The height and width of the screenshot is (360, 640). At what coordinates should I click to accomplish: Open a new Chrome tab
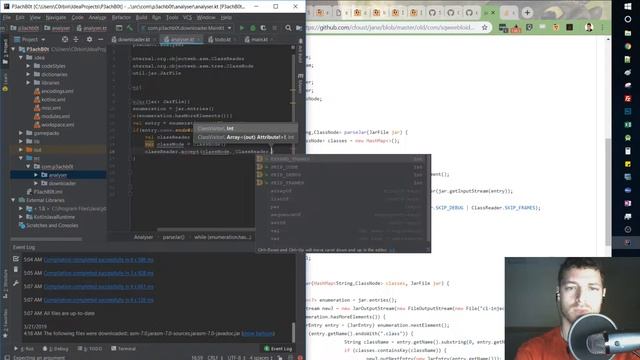click(x=527, y=13)
